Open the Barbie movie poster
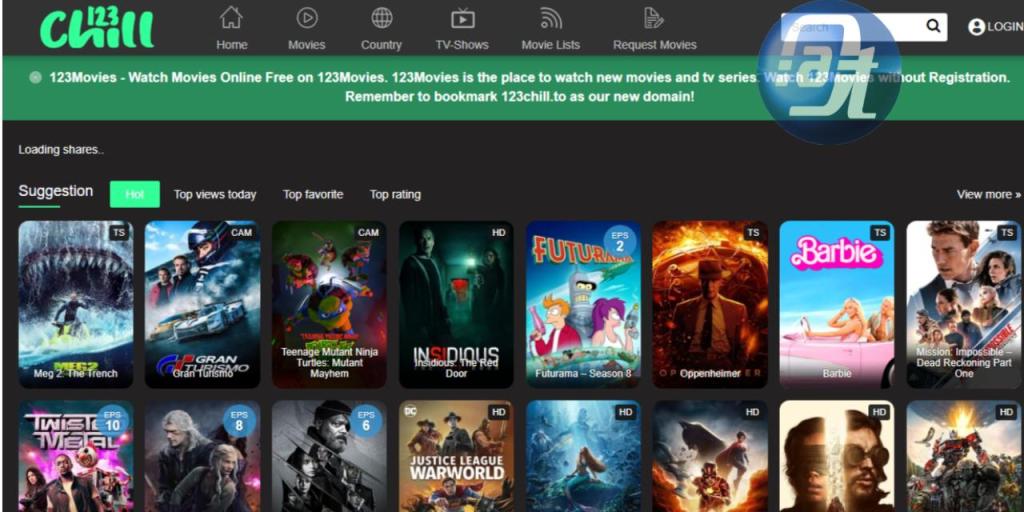The width and height of the screenshot is (1024, 512). click(x=837, y=304)
